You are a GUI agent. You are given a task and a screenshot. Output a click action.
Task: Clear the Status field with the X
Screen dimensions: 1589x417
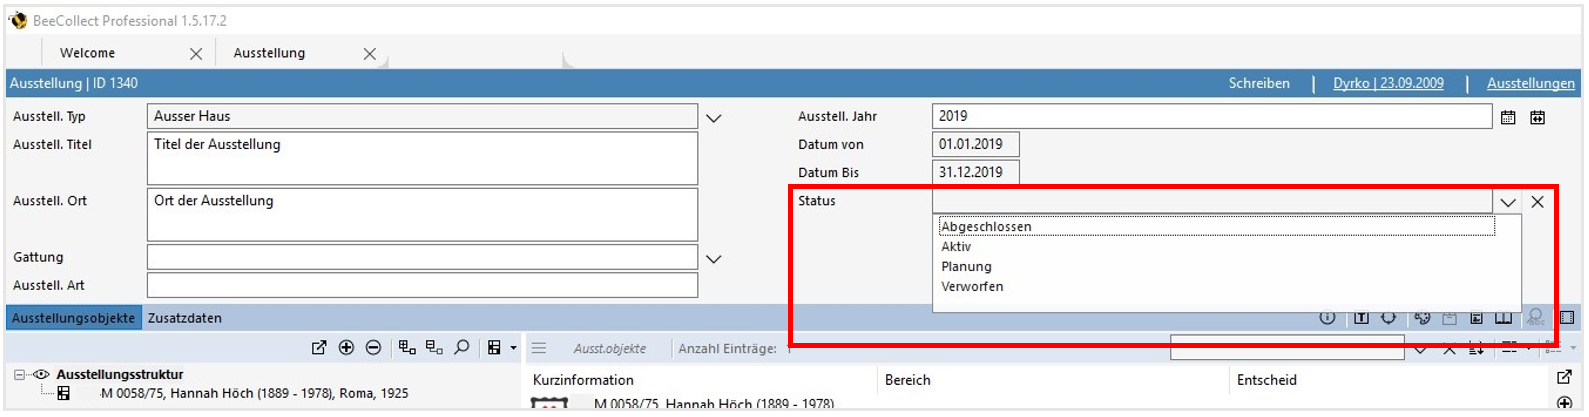pyautogui.click(x=1538, y=202)
